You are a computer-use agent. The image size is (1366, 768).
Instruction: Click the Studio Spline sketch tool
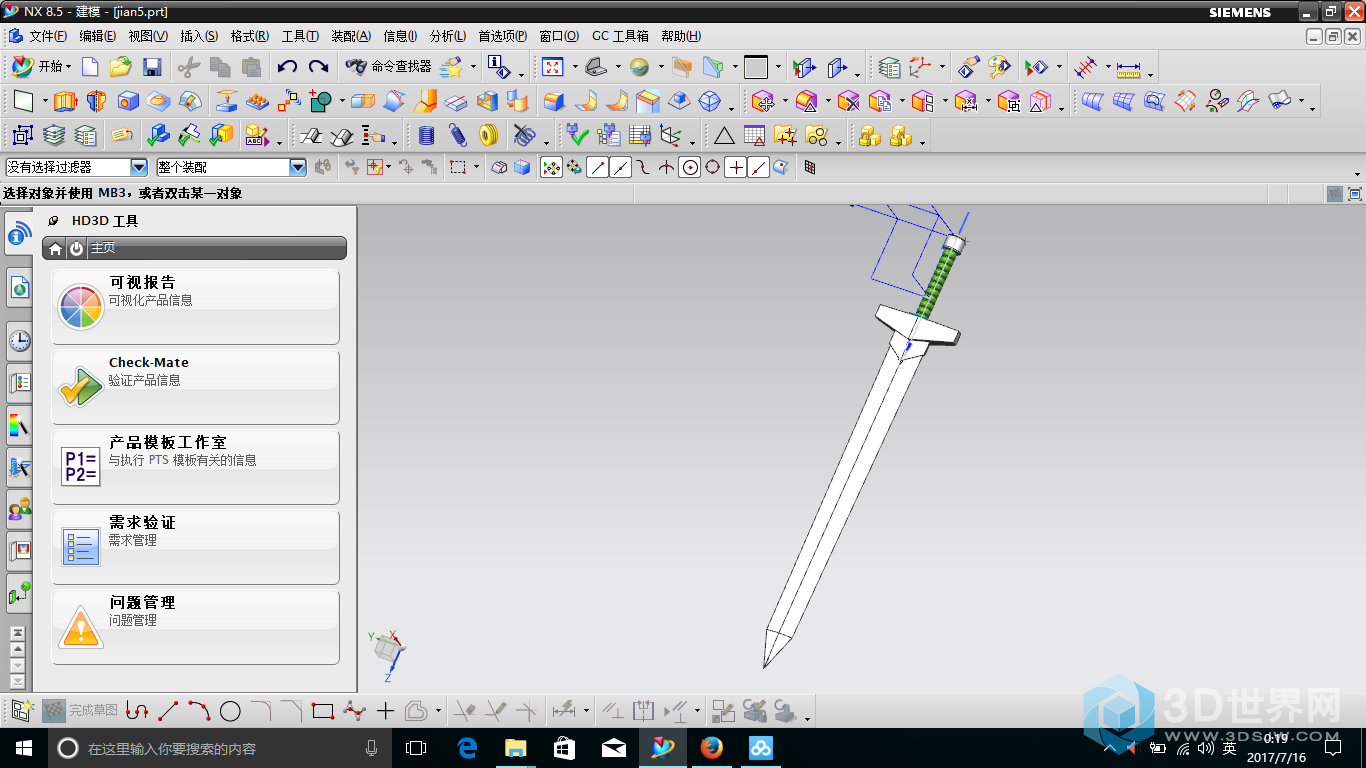click(354, 711)
